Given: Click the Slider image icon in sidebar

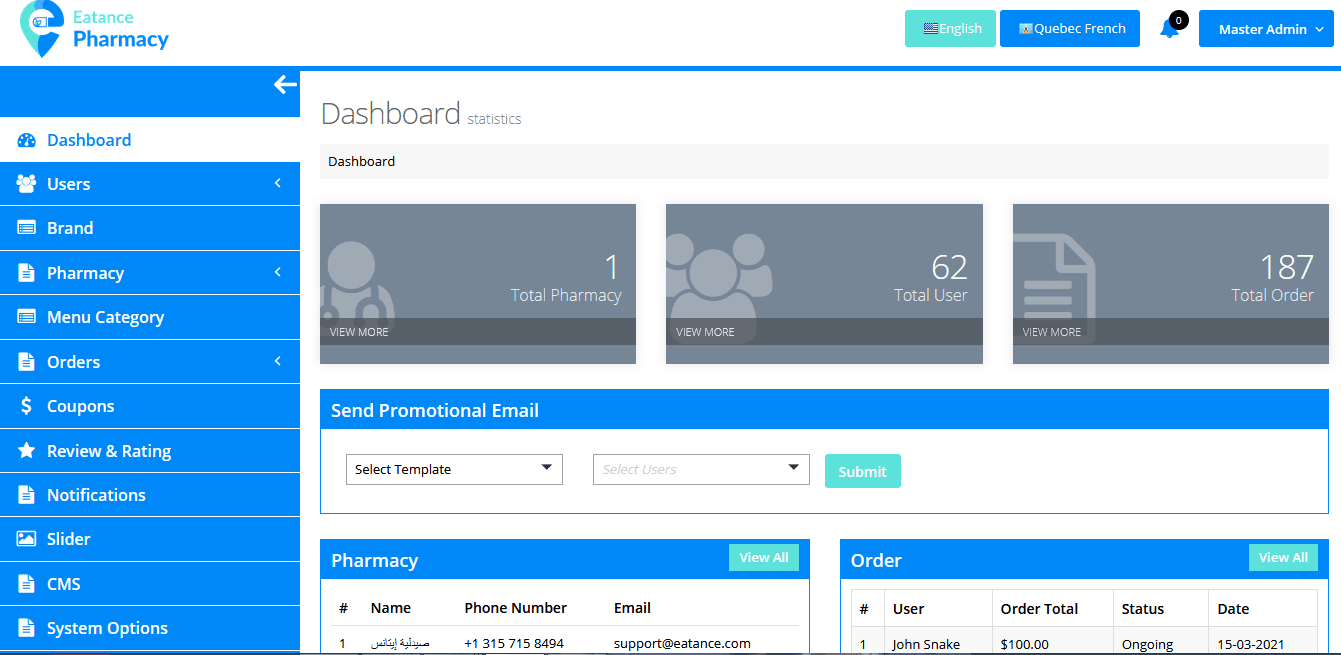Looking at the screenshot, I should [27, 539].
